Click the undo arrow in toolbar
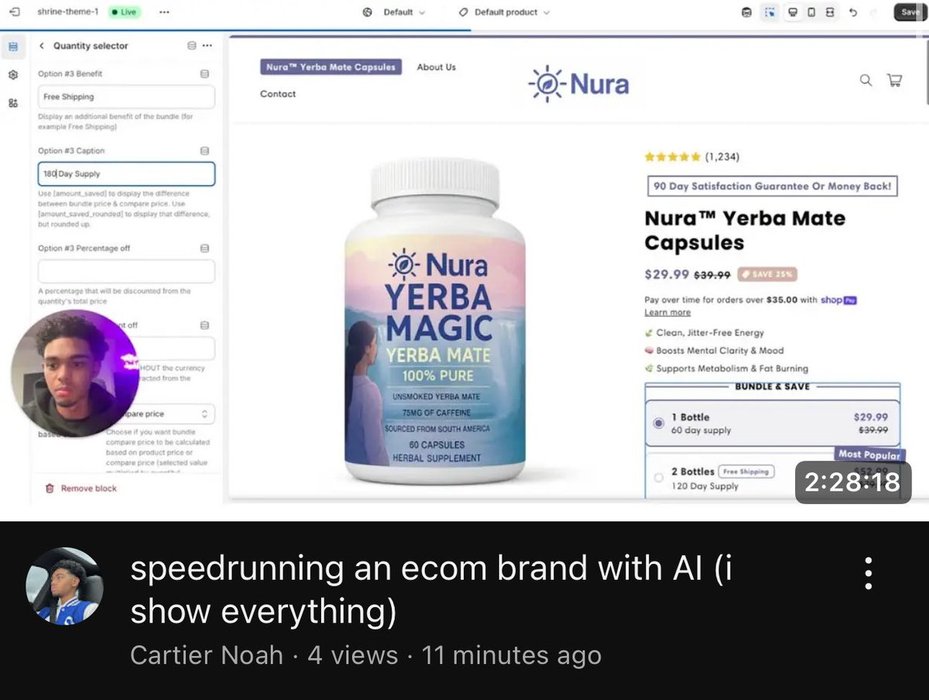929x700 pixels. pyautogui.click(x=853, y=12)
